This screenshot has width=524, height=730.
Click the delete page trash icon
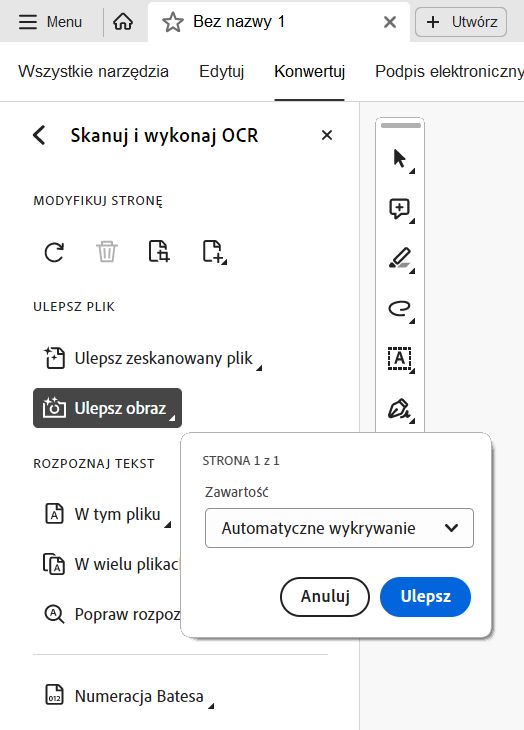[x=107, y=252]
